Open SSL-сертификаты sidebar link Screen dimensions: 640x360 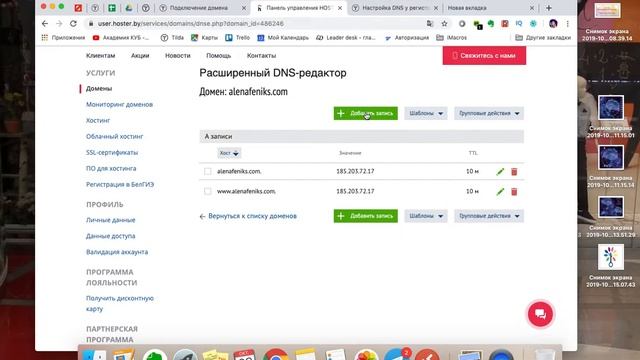tap(112, 152)
